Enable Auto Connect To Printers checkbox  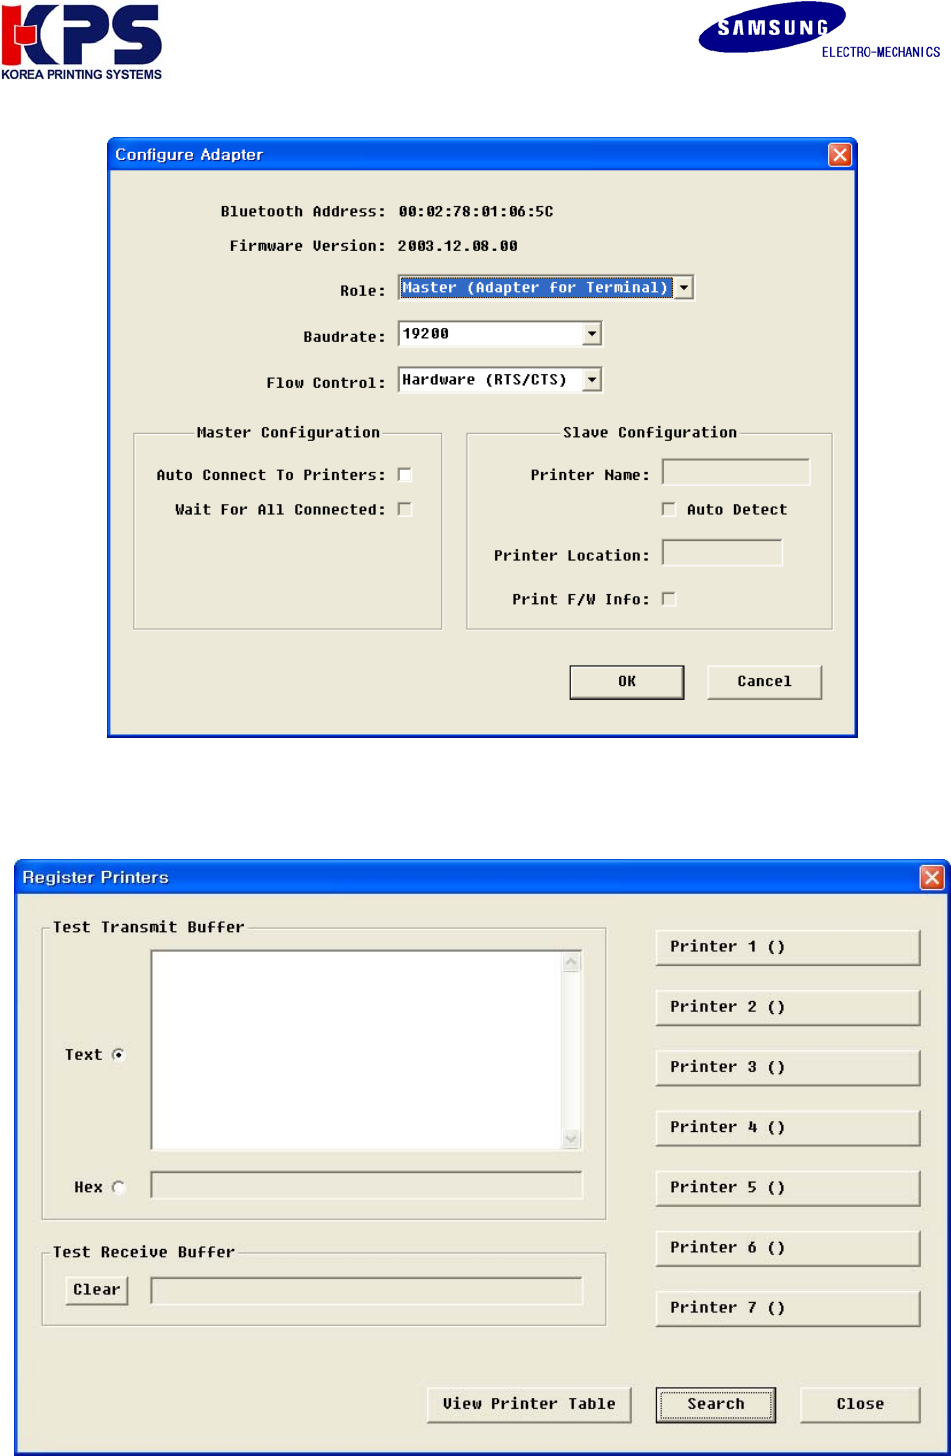pos(405,475)
